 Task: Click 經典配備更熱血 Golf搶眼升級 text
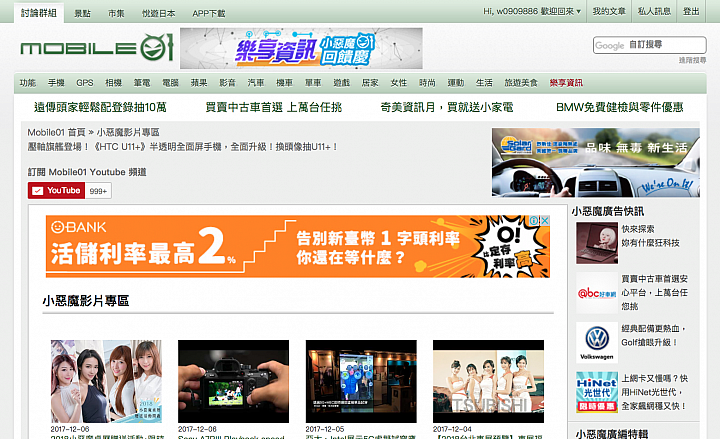653,336
